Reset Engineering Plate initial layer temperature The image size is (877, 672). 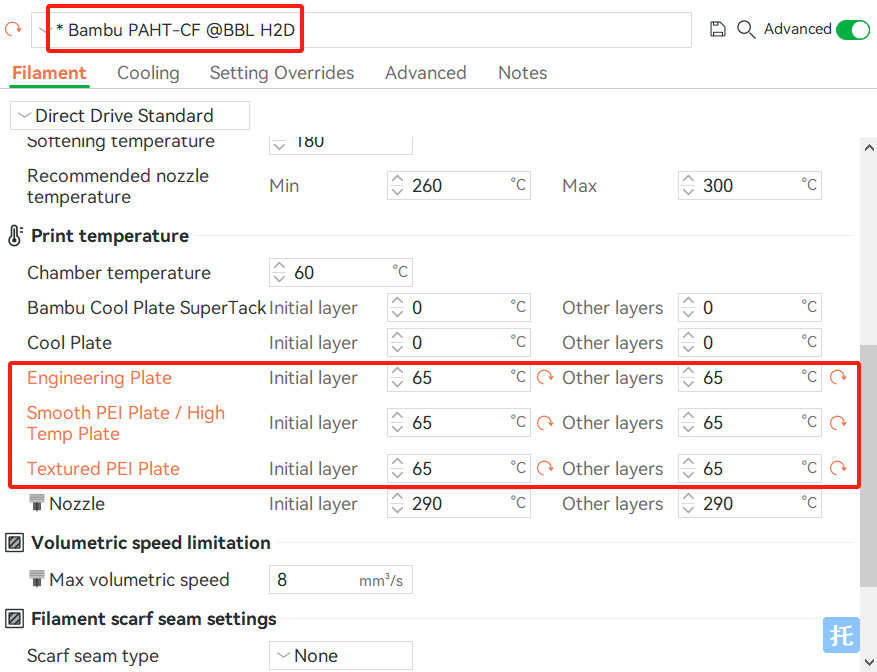545,378
